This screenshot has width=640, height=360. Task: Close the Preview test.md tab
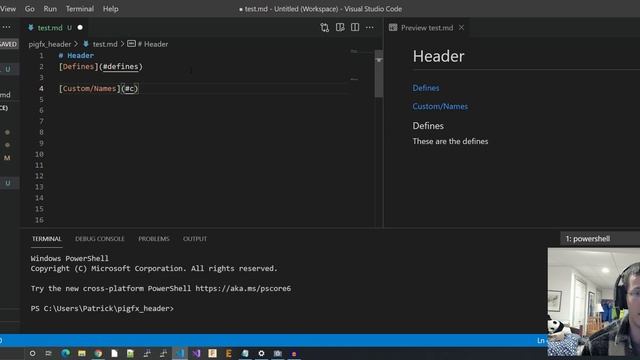click(x=461, y=27)
